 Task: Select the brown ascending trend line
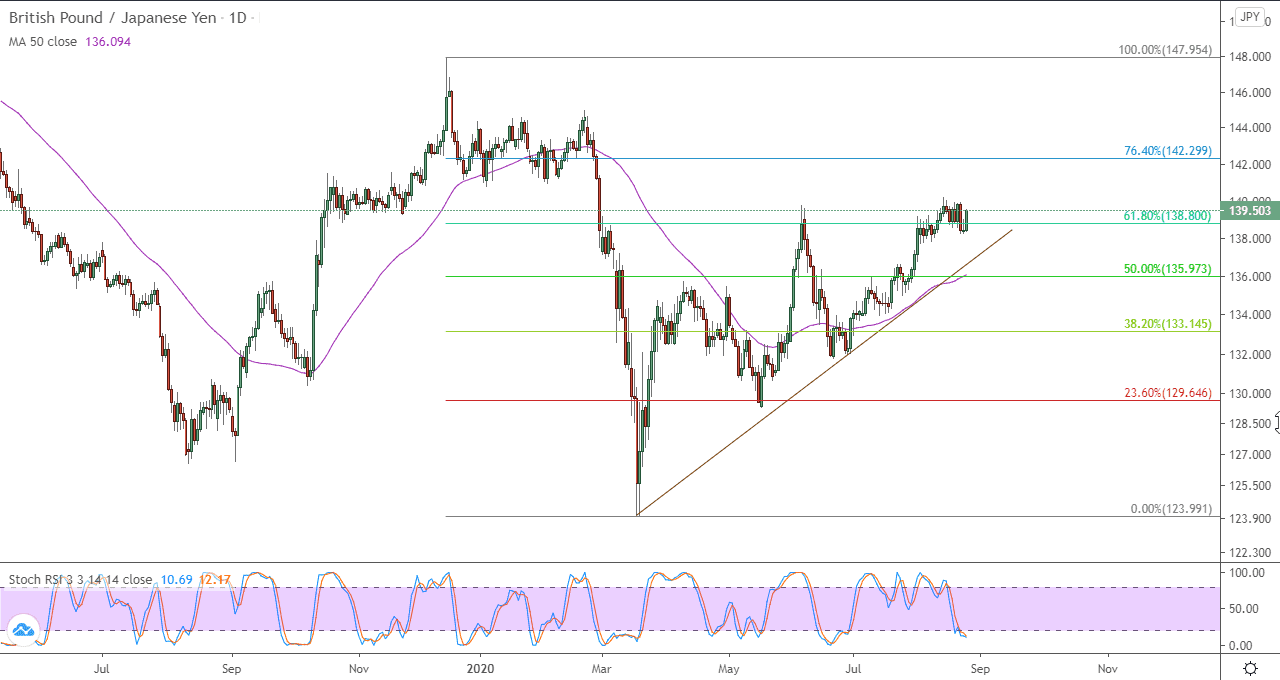tap(825, 372)
